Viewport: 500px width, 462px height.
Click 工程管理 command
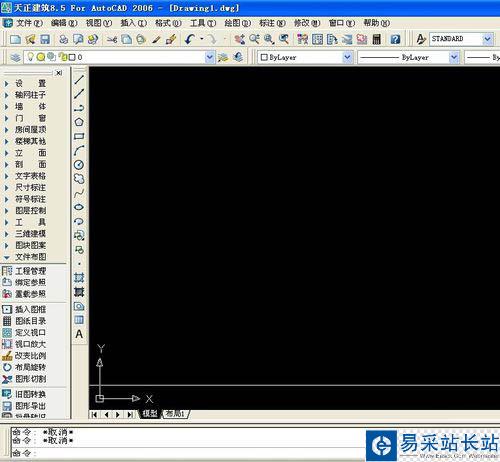click(x=24, y=271)
